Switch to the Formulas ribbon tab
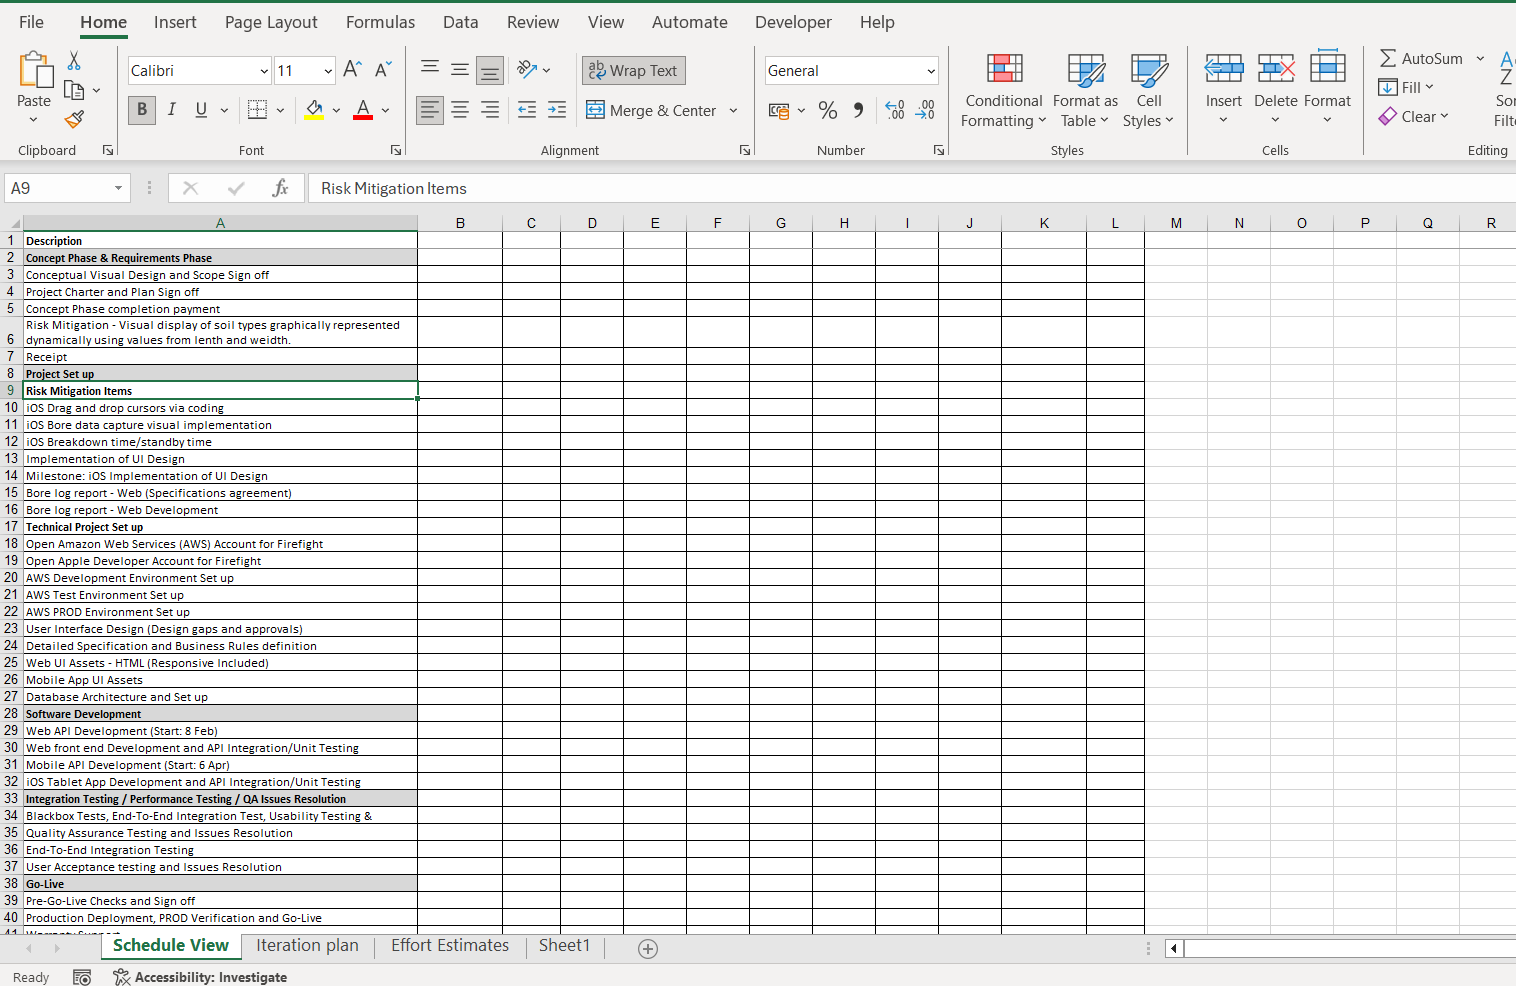This screenshot has height=986, width=1516. coord(380,22)
